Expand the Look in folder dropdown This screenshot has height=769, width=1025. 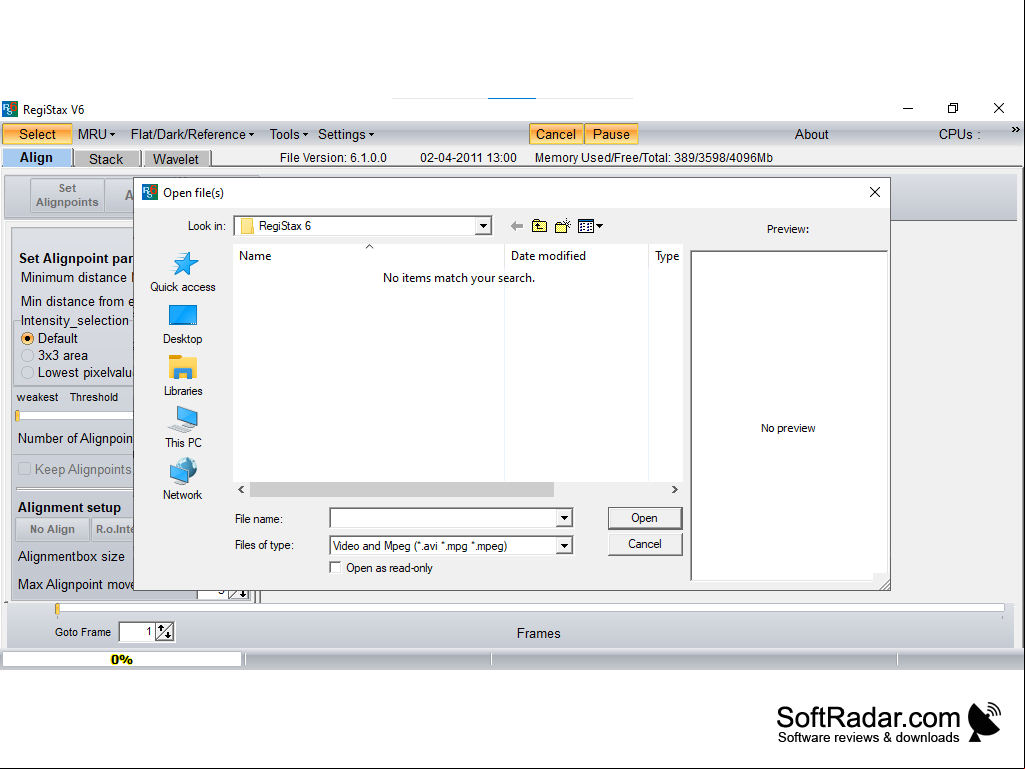483,226
